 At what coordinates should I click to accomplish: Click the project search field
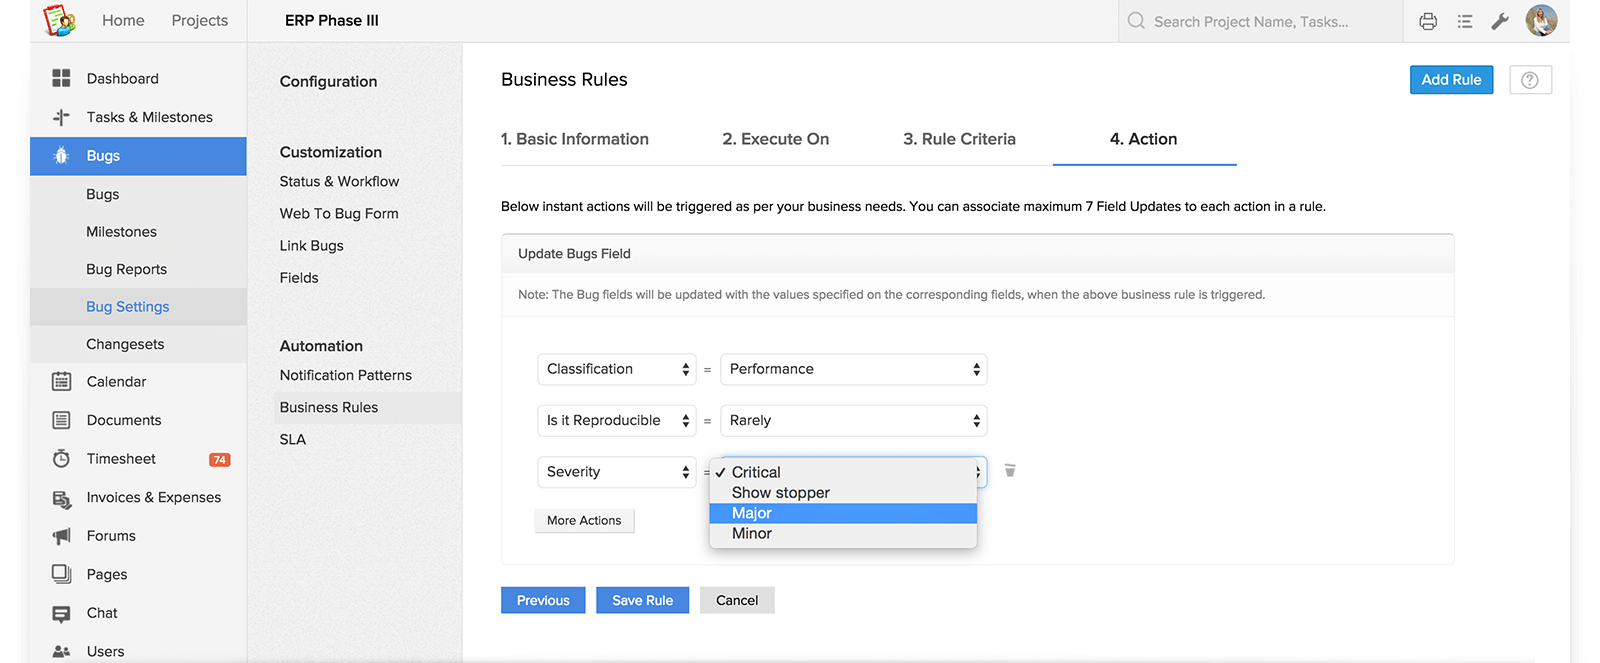click(1260, 21)
